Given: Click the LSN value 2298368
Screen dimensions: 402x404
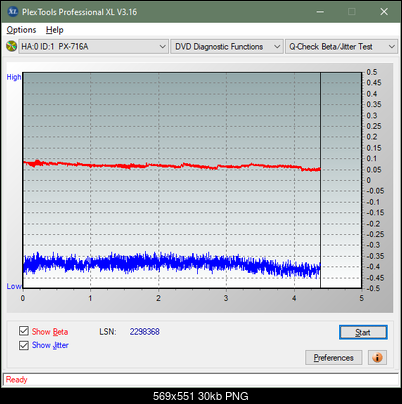Looking at the screenshot, I should coord(145,332).
